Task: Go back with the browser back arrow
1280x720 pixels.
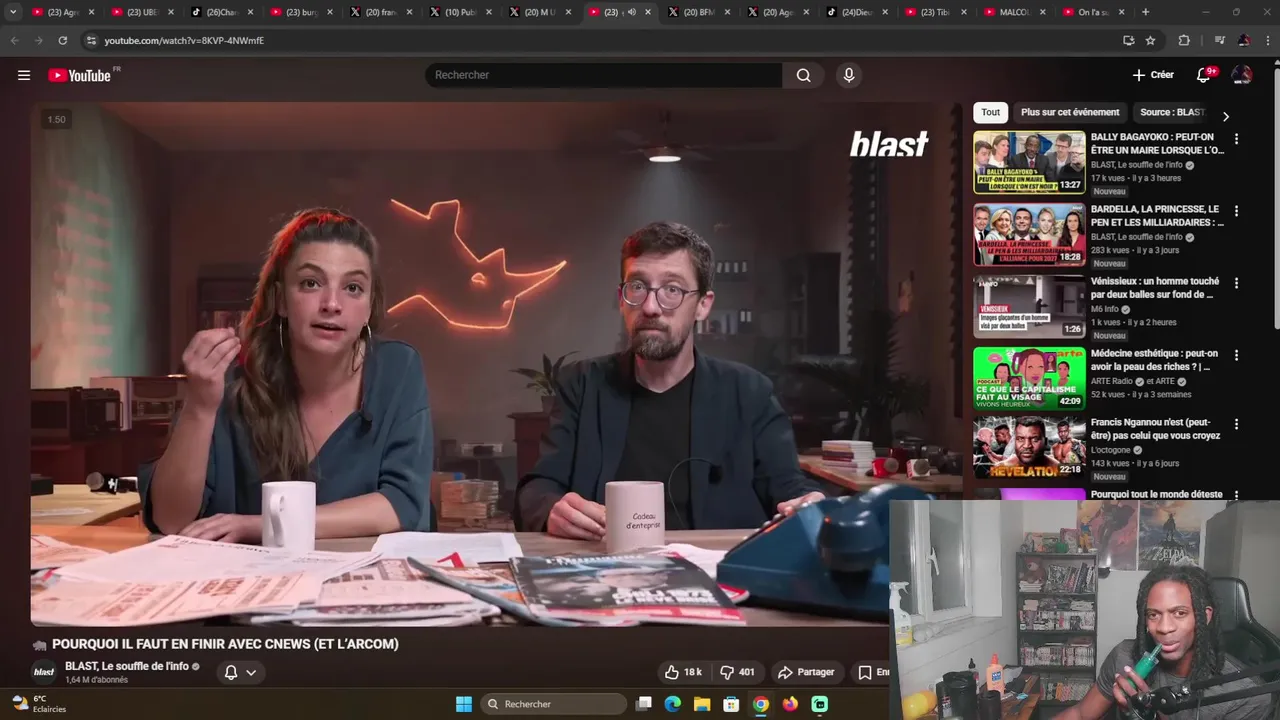Action: click(14, 40)
